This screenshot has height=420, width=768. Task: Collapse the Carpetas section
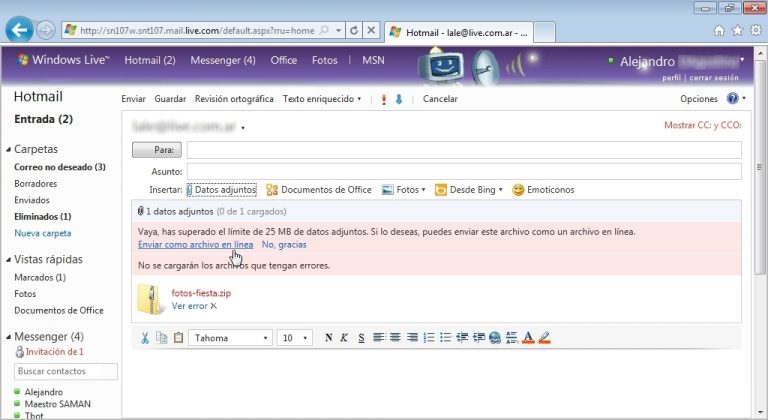[x=8, y=149]
